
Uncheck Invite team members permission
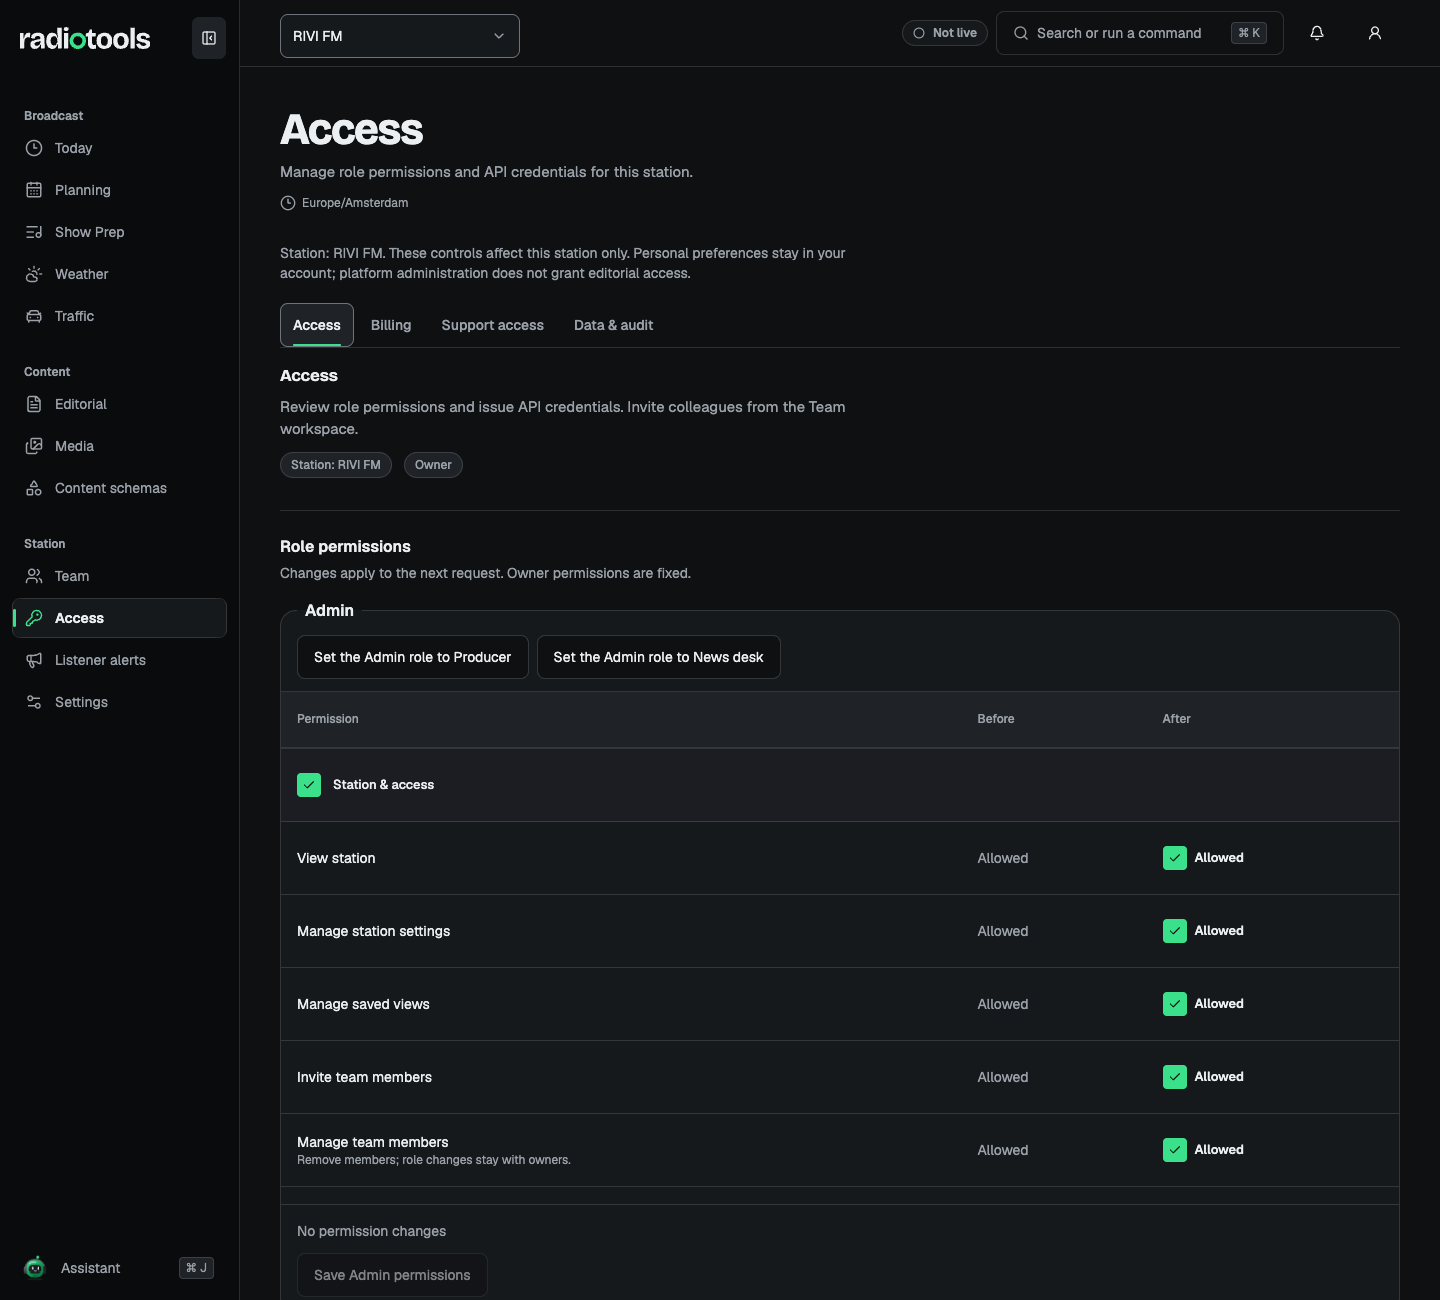1175,1077
